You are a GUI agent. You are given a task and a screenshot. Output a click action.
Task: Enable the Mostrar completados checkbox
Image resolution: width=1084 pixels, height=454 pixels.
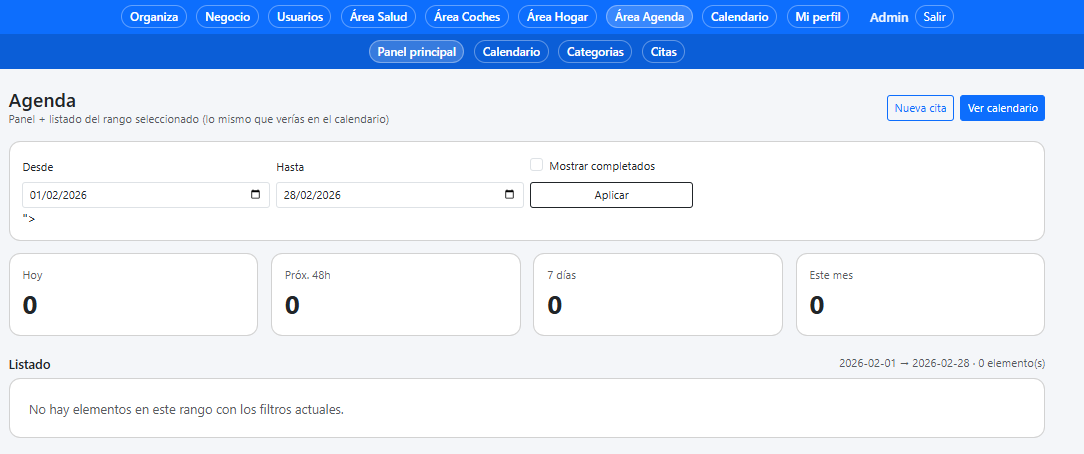pos(537,166)
